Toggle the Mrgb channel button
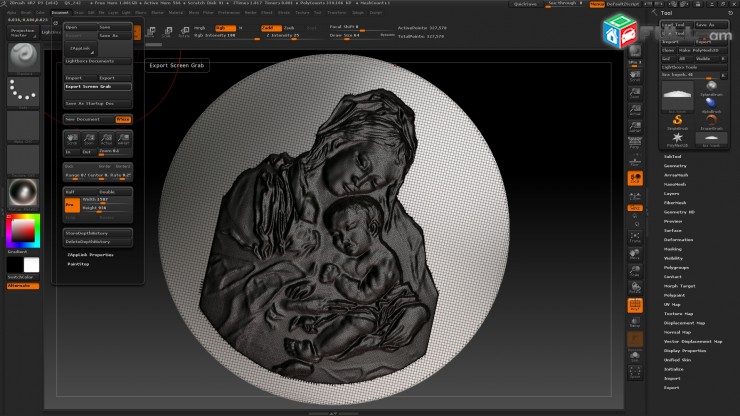Viewport: 740px width, 416px height. pos(200,28)
